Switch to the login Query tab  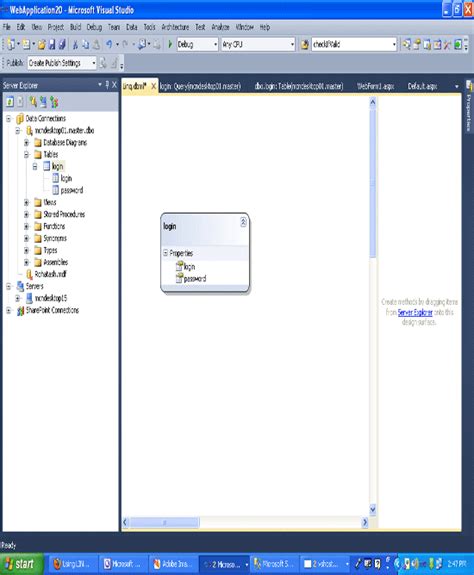point(201,86)
